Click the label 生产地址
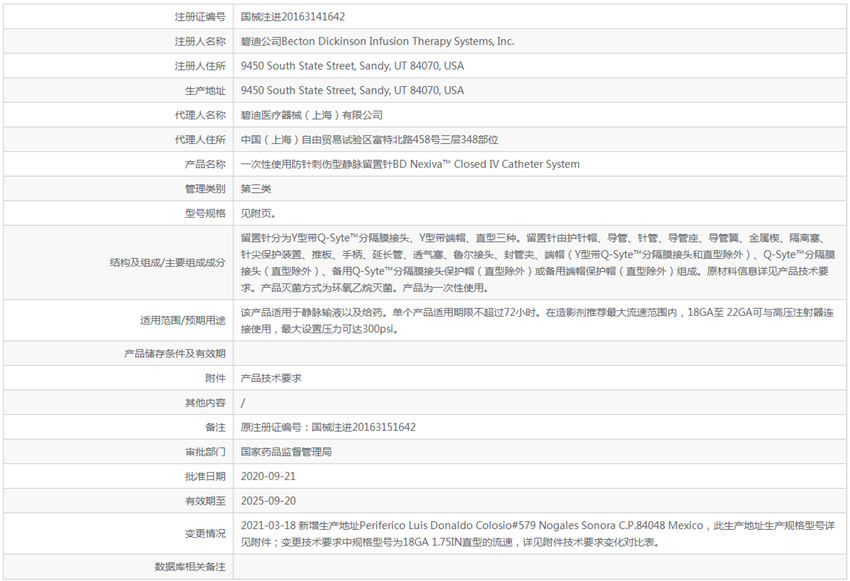Viewport: 850px width, 581px height. pyautogui.click(x=205, y=91)
